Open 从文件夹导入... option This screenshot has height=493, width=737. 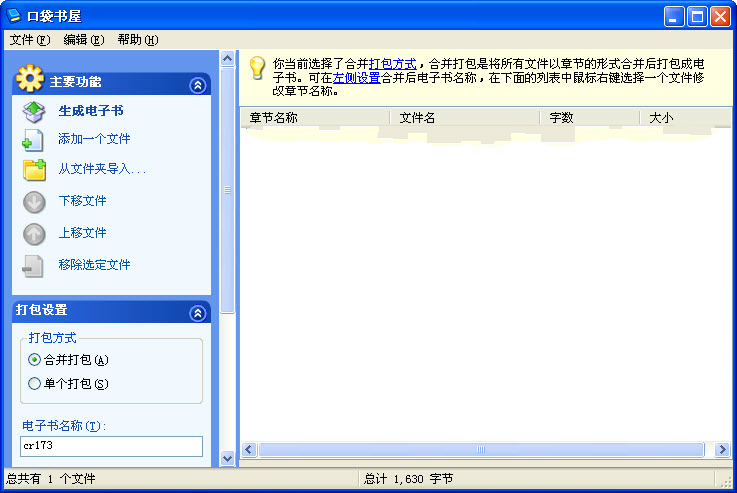(x=102, y=169)
